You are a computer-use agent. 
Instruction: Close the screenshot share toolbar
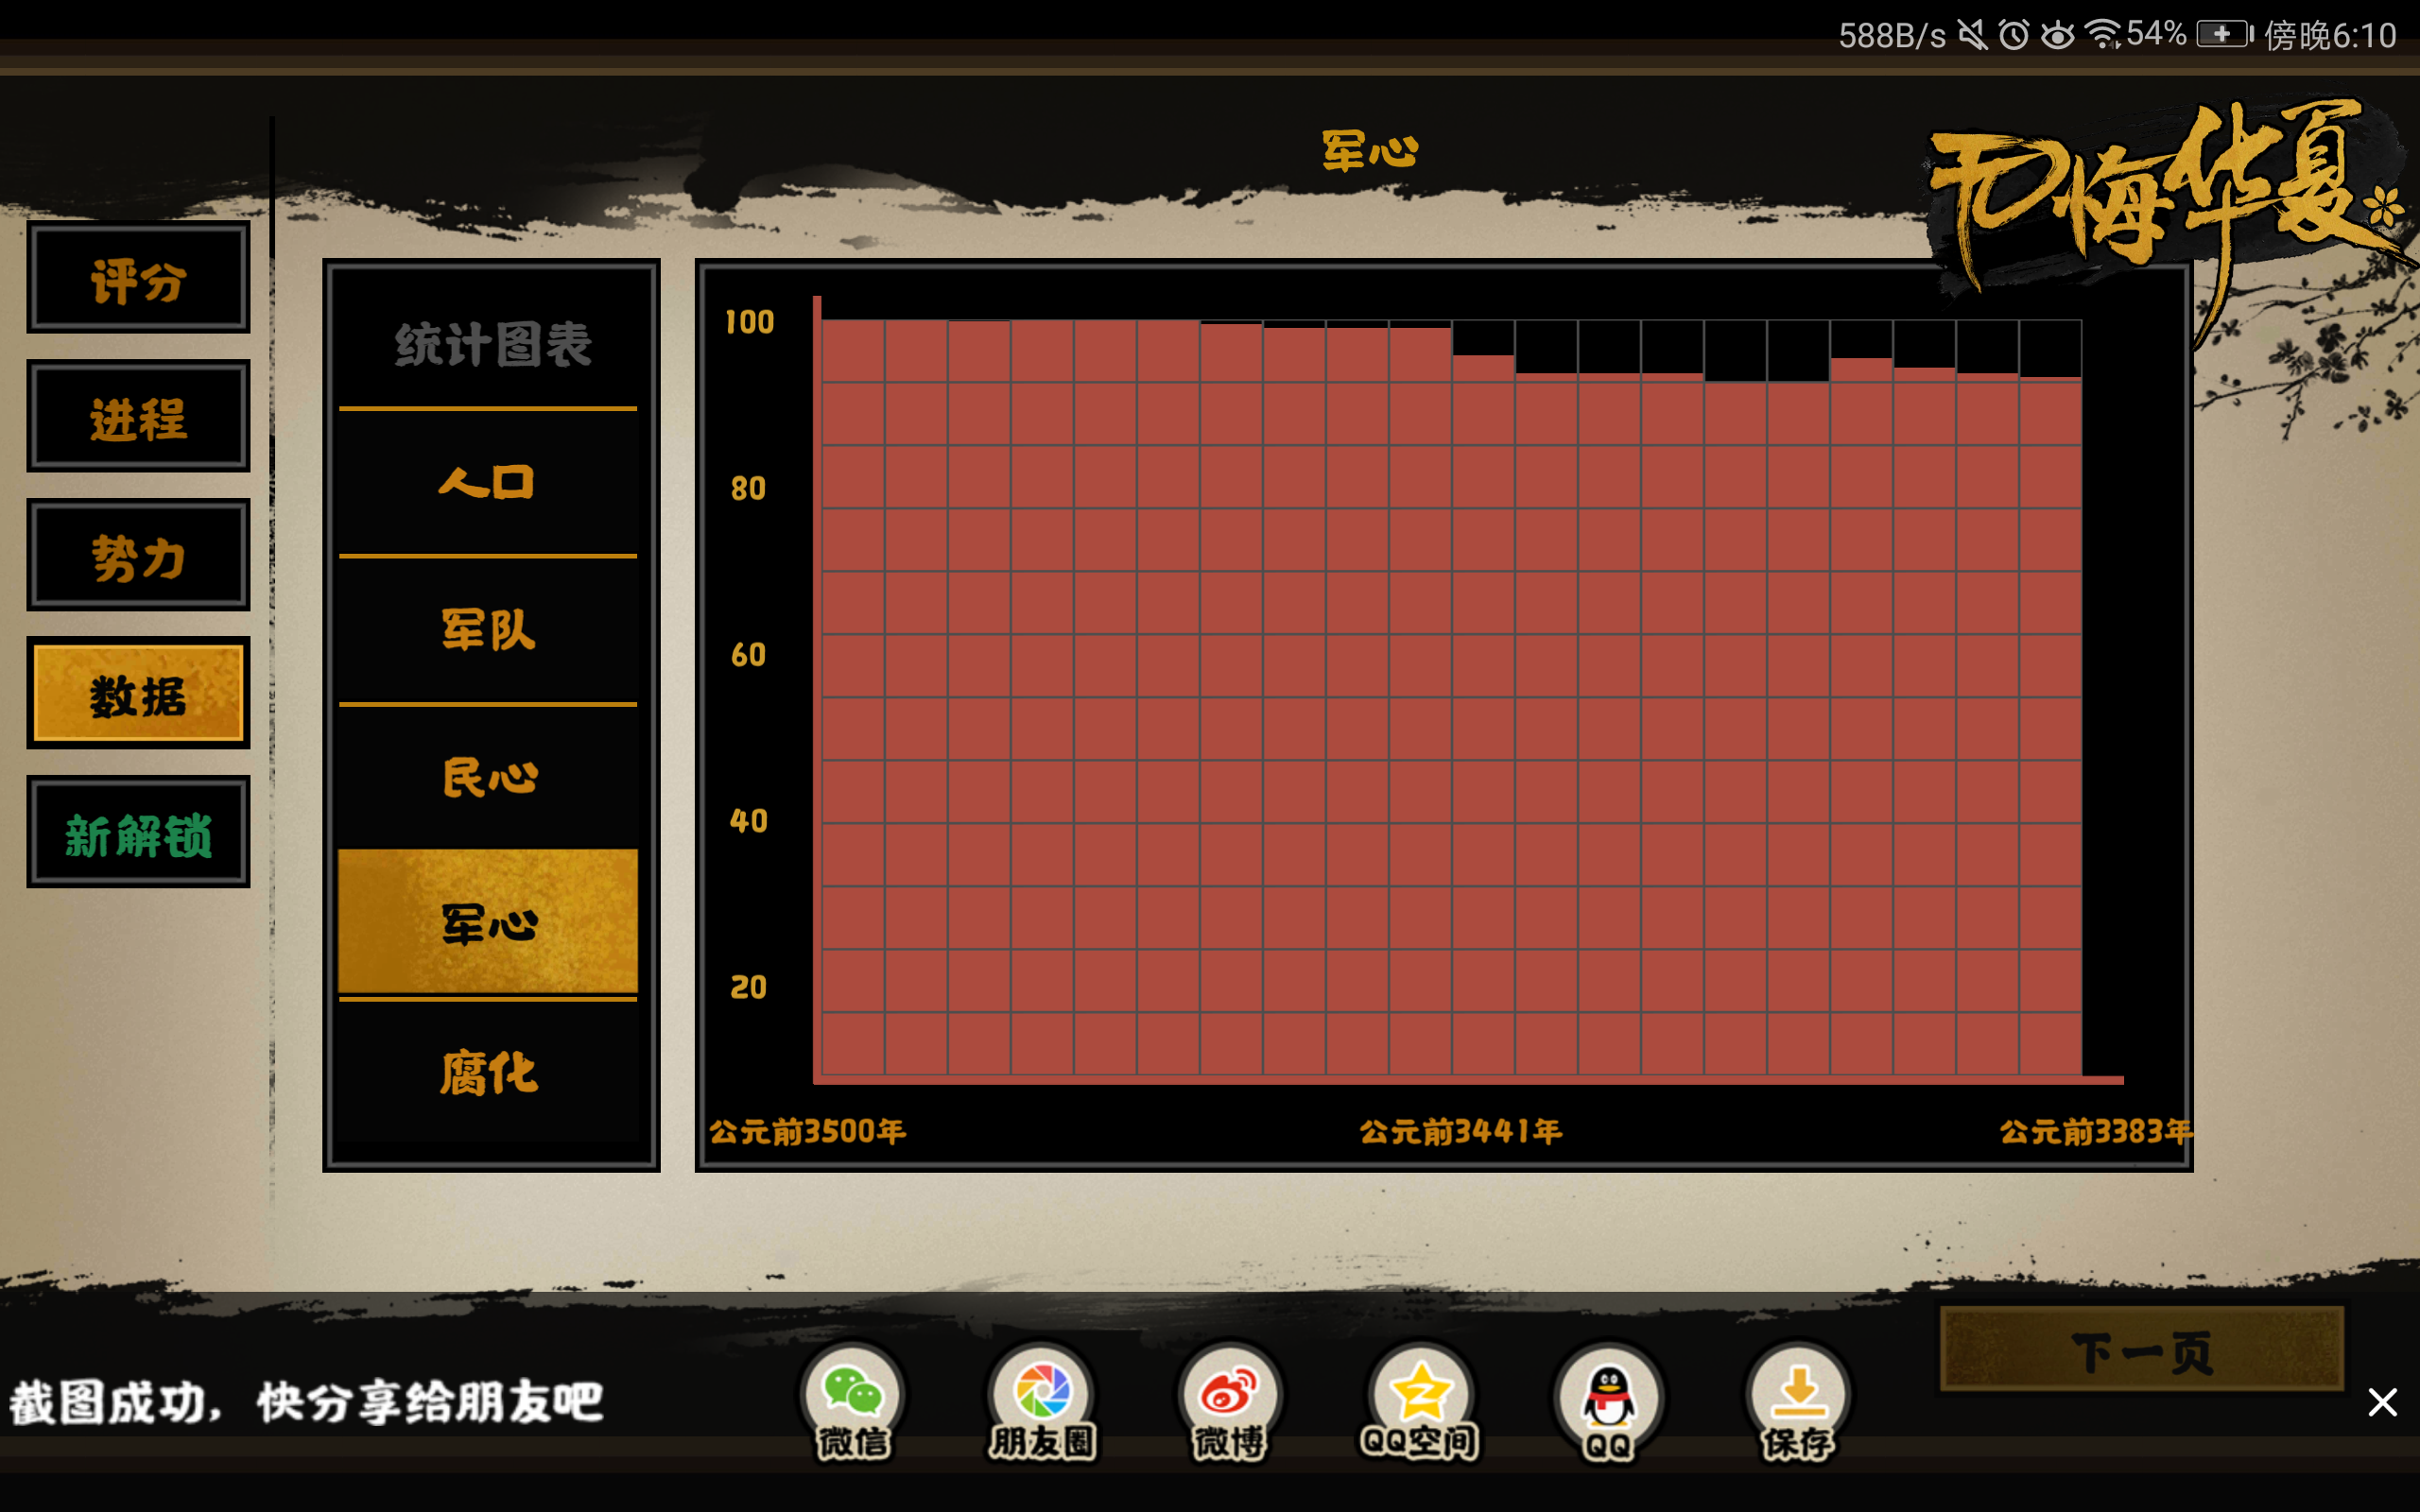point(2383,1402)
